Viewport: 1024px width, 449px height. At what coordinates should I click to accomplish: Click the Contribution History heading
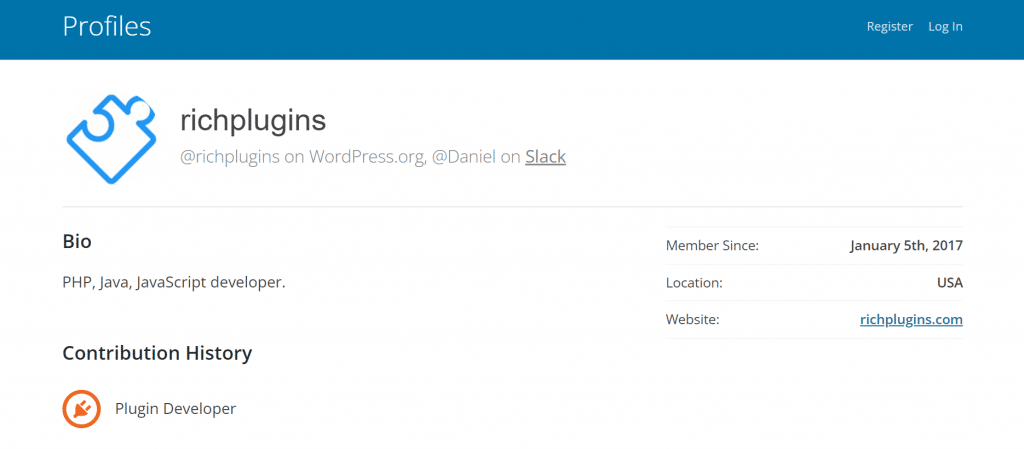pyautogui.click(x=157, y=353)
